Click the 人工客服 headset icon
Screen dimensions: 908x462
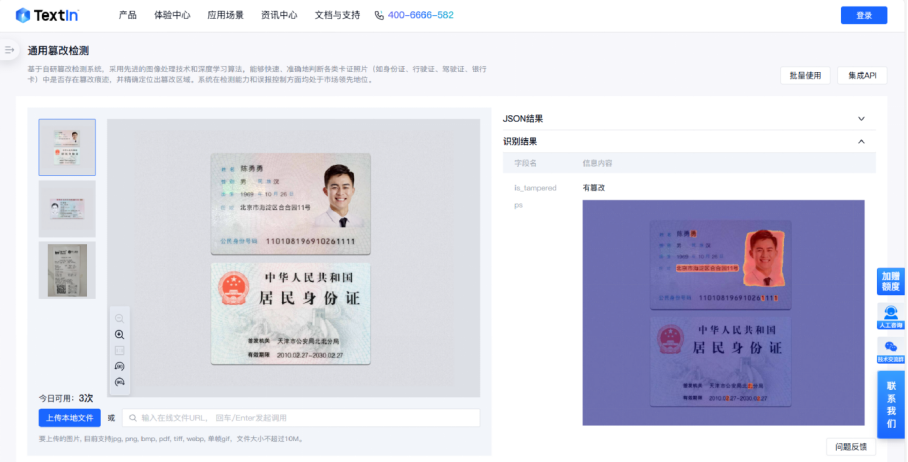pos(891,316)
